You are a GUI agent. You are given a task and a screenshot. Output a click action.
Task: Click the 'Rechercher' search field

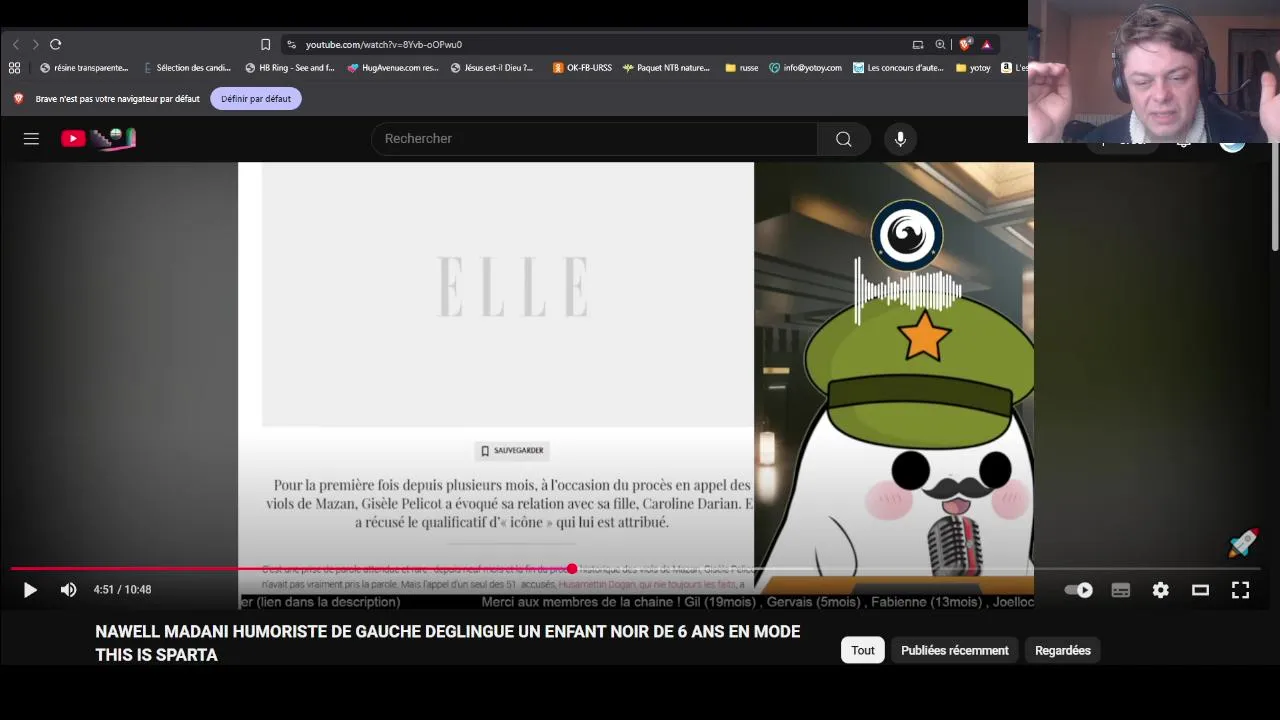[x=594, y=139]
